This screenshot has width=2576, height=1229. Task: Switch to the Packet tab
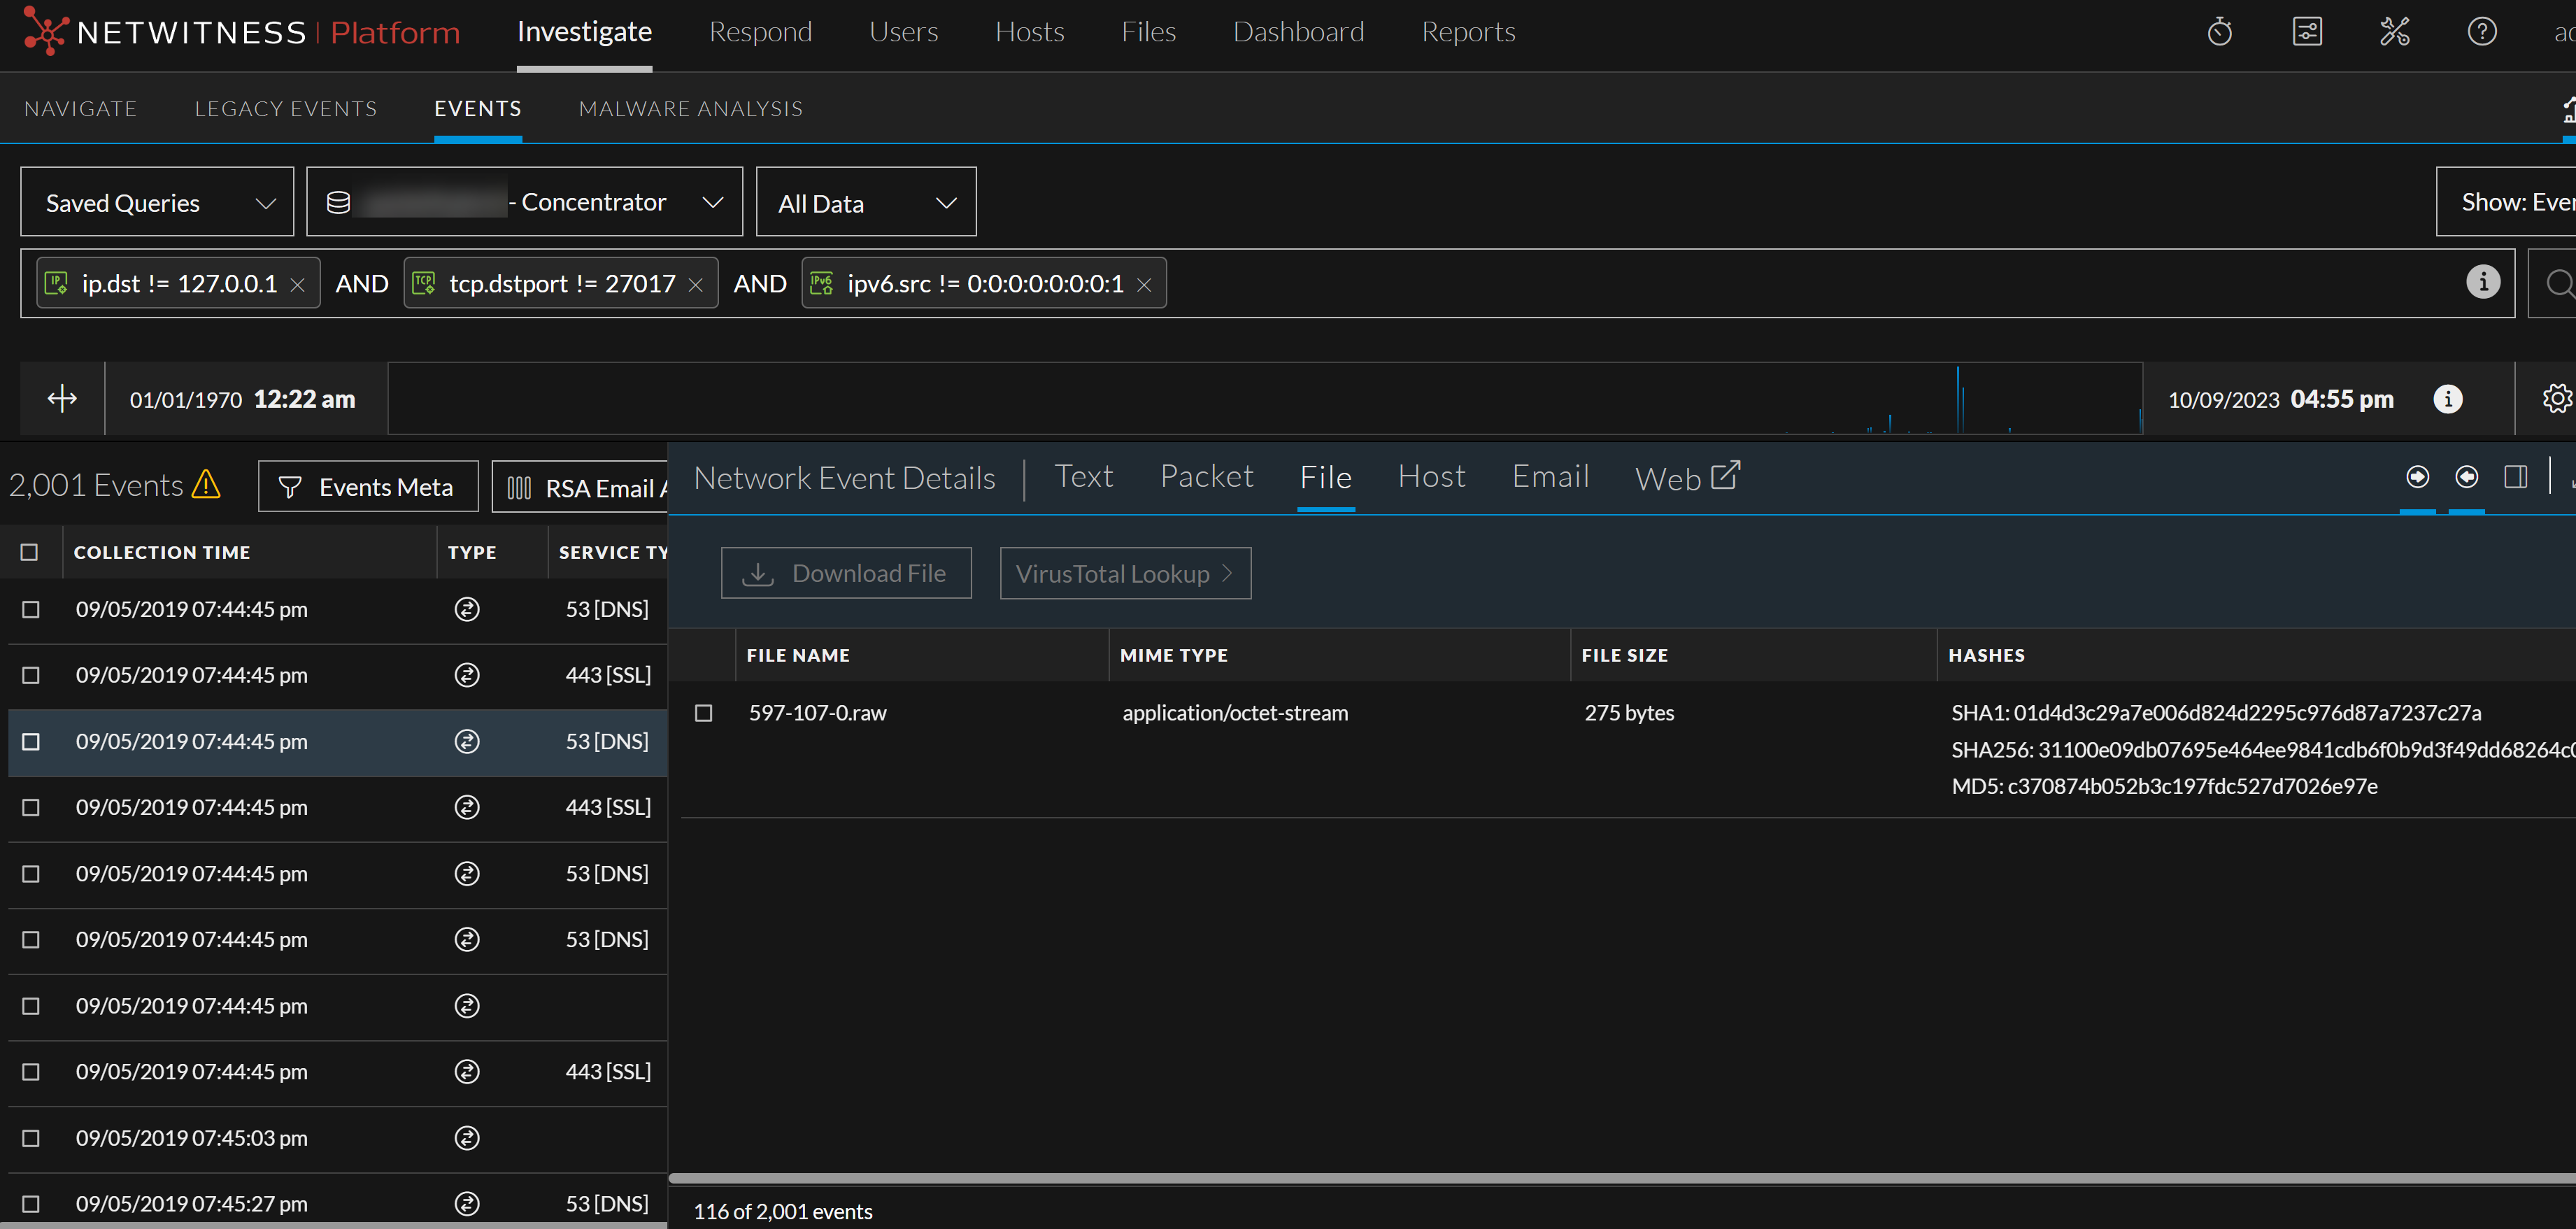(1206, 477)
